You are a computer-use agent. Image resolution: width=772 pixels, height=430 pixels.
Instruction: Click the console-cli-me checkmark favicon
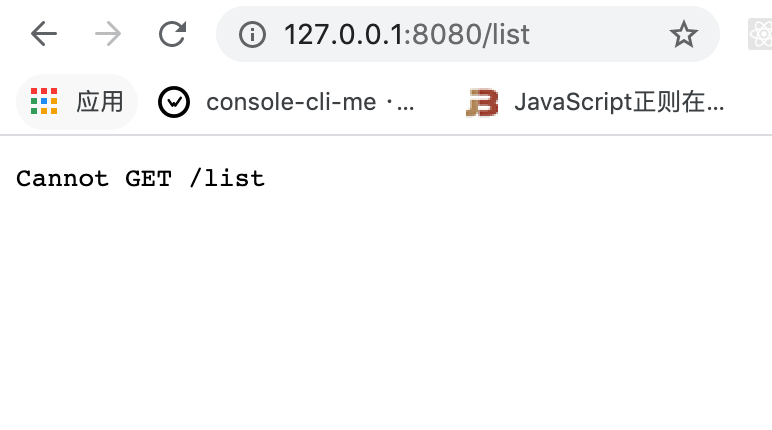174,101
